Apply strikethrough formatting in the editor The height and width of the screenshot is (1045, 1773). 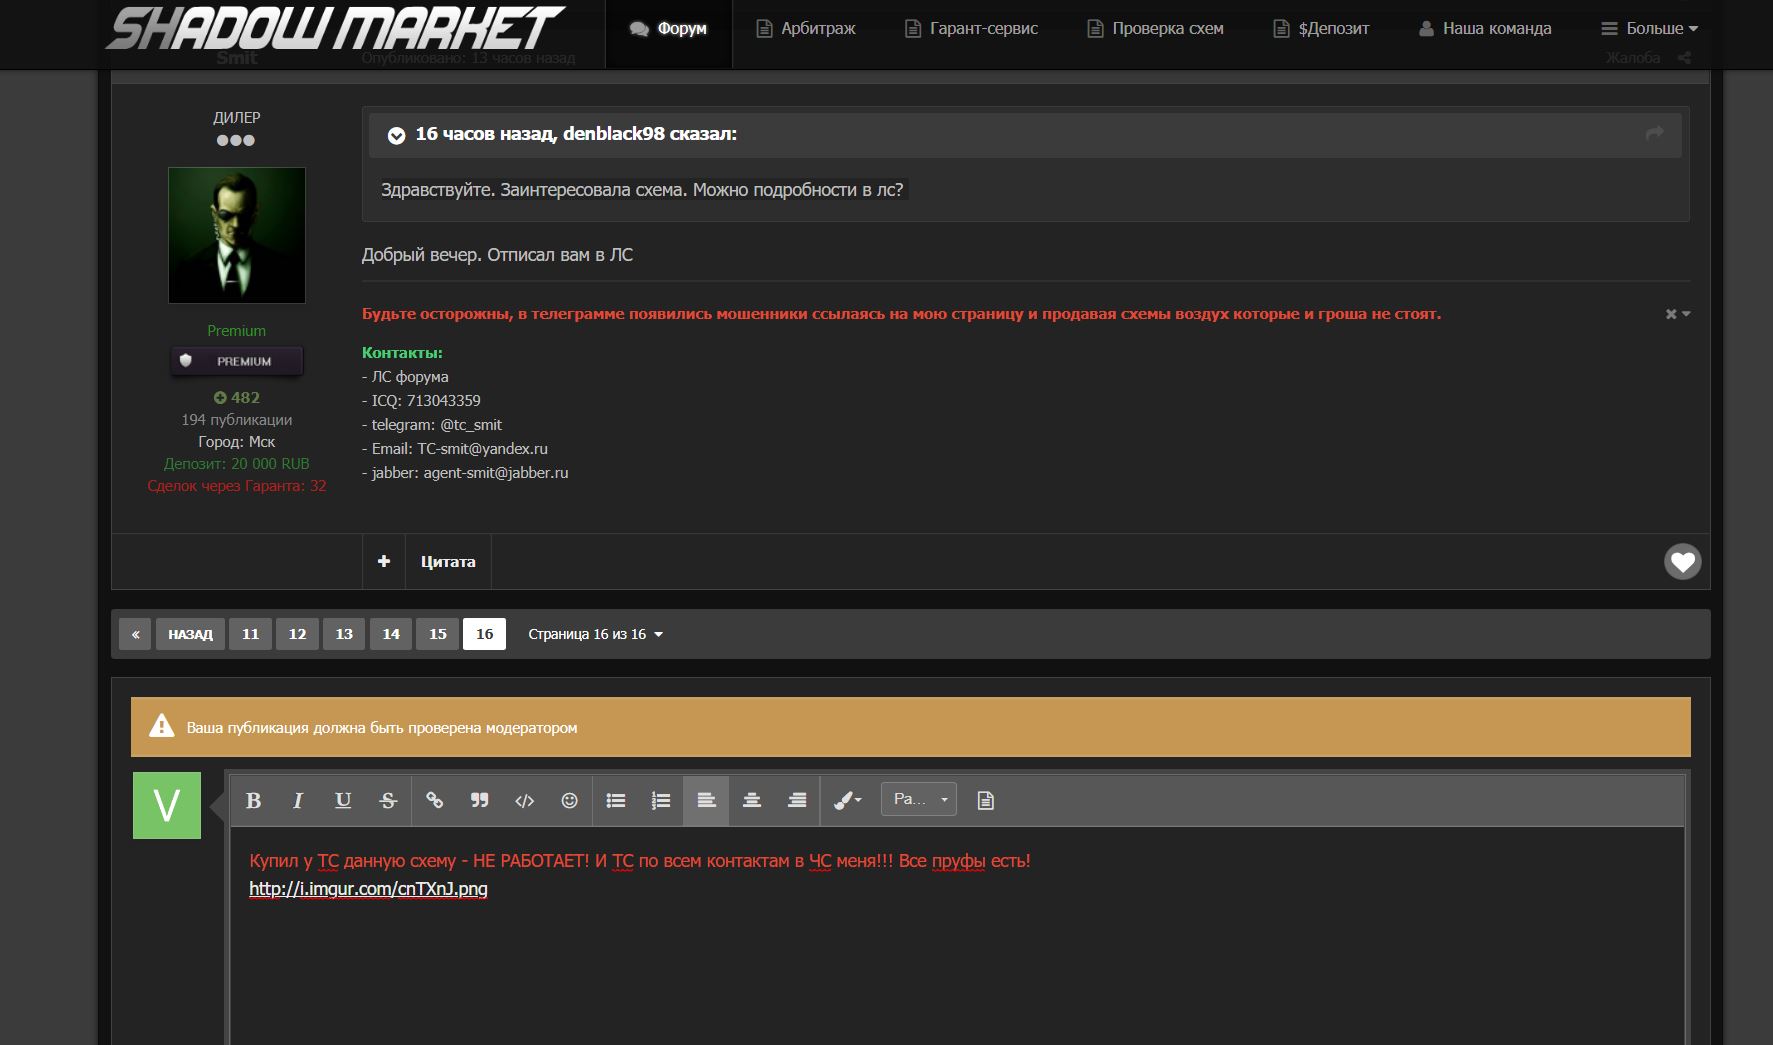coord(388,800)
